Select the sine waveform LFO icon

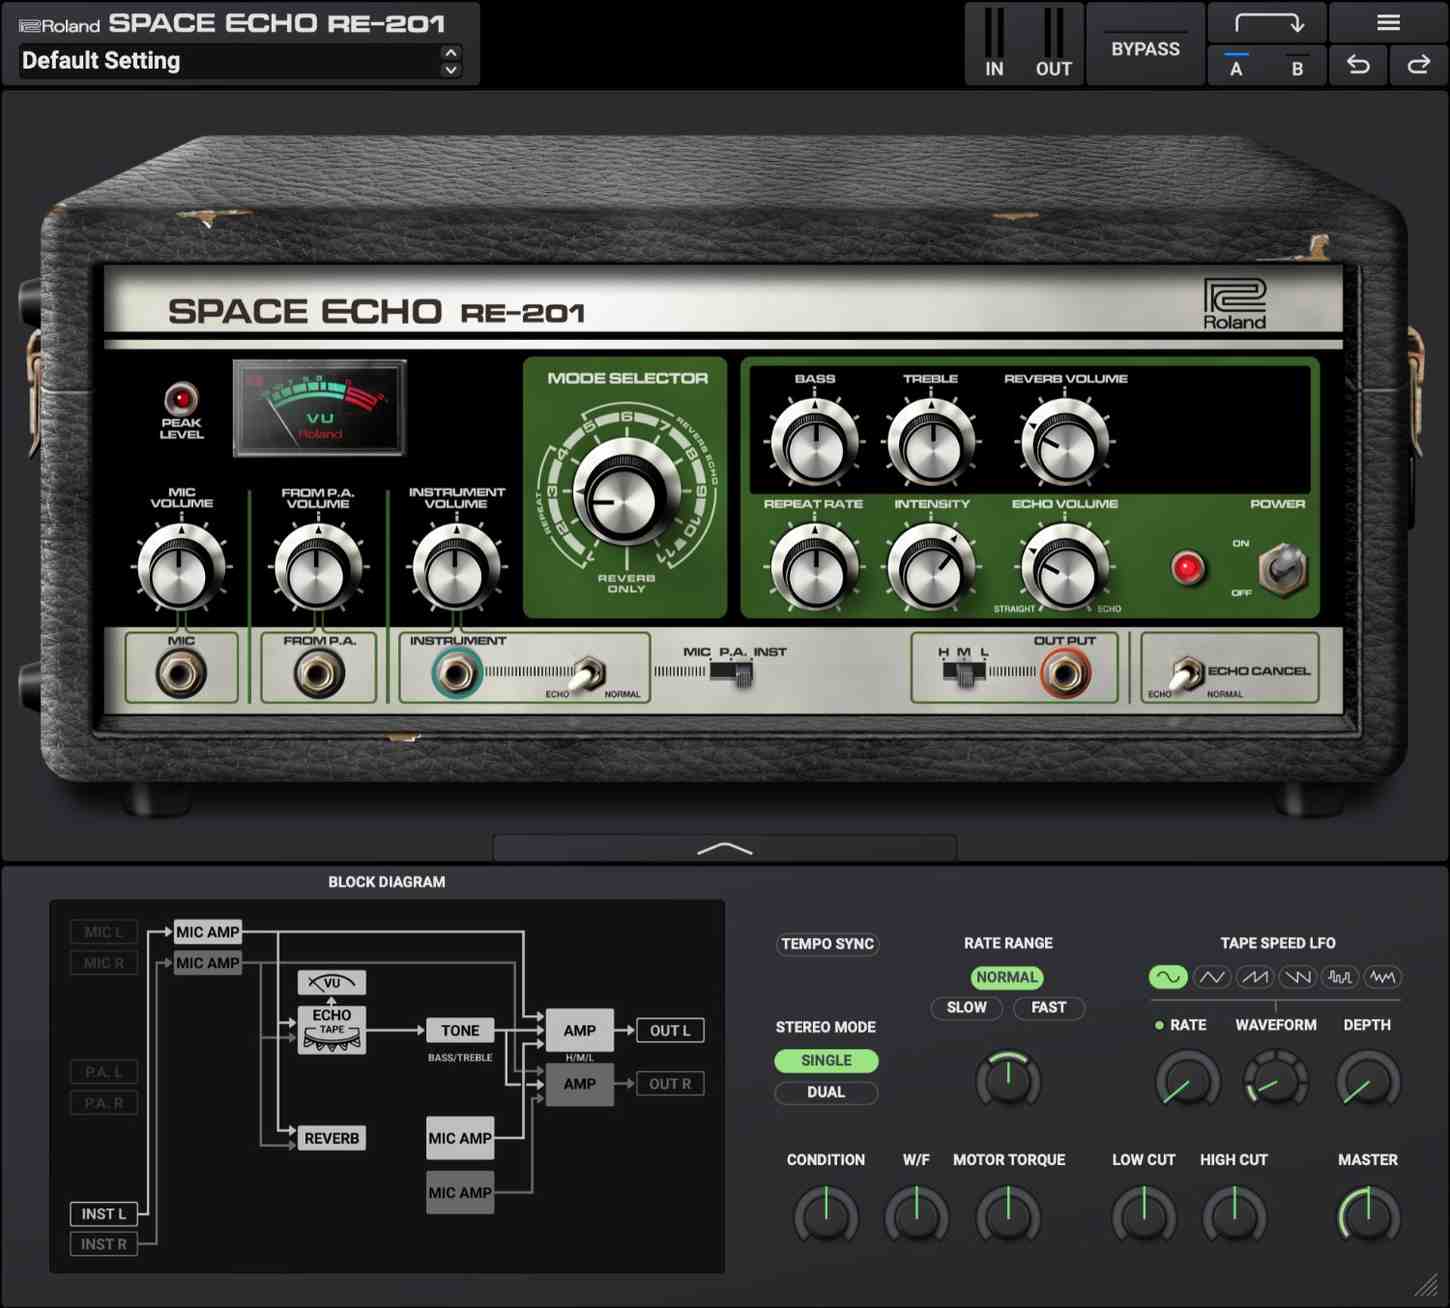1168,977
